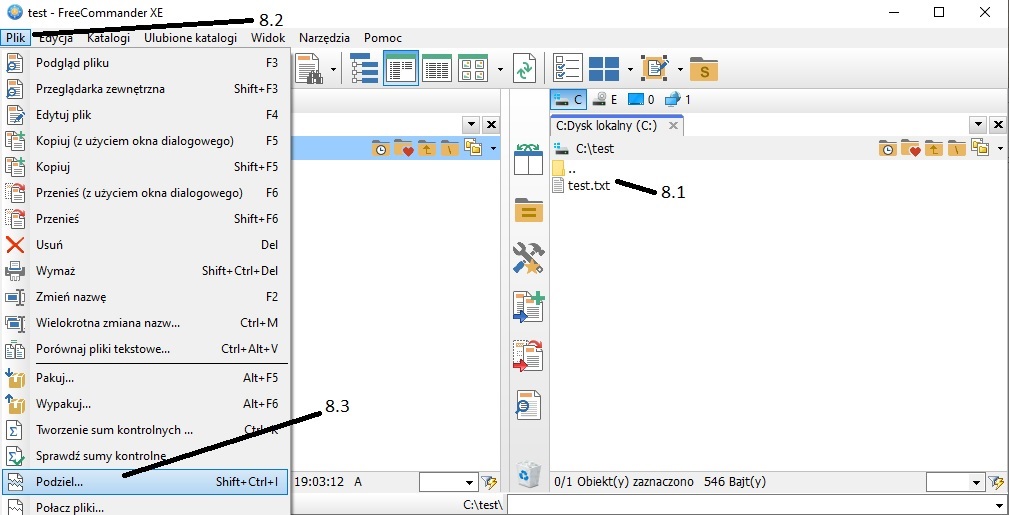Click the parent folder '..' entry
This screenshot has width=1009, height=515.
564,169
